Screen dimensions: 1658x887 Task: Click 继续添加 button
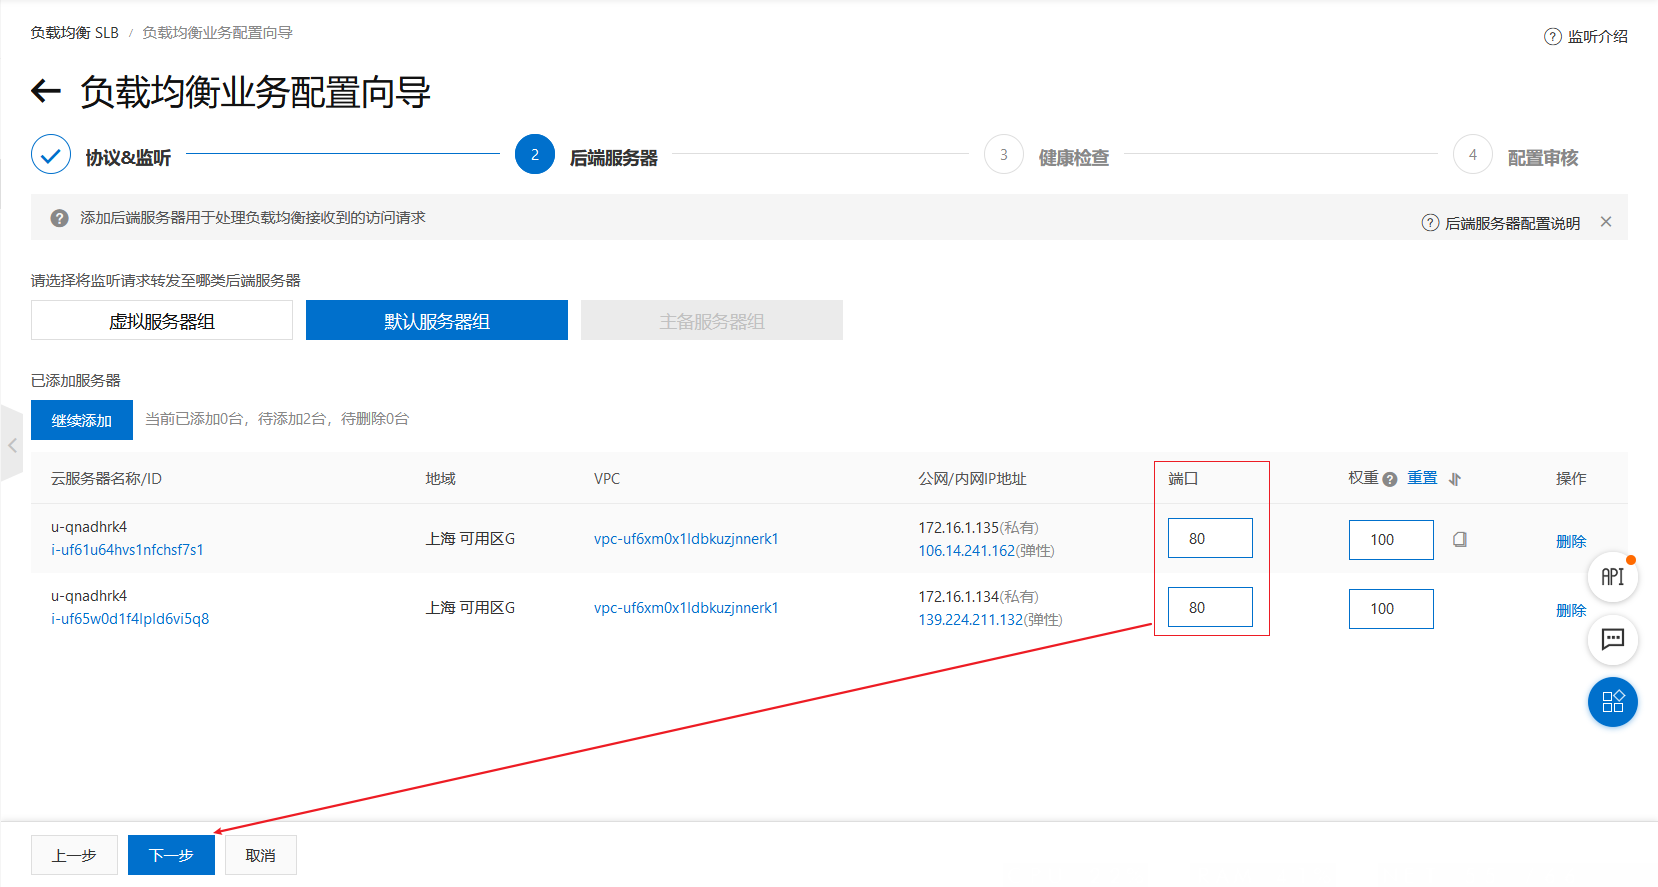82,420
